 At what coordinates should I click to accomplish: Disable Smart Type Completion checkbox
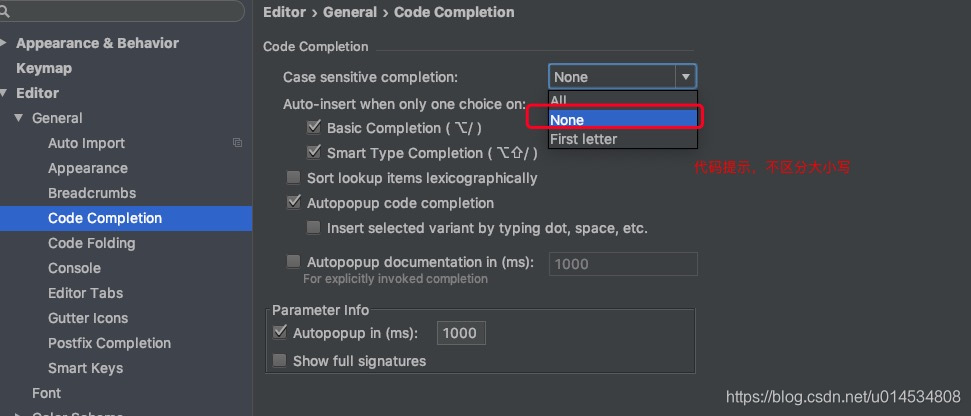tap(313, 153)
